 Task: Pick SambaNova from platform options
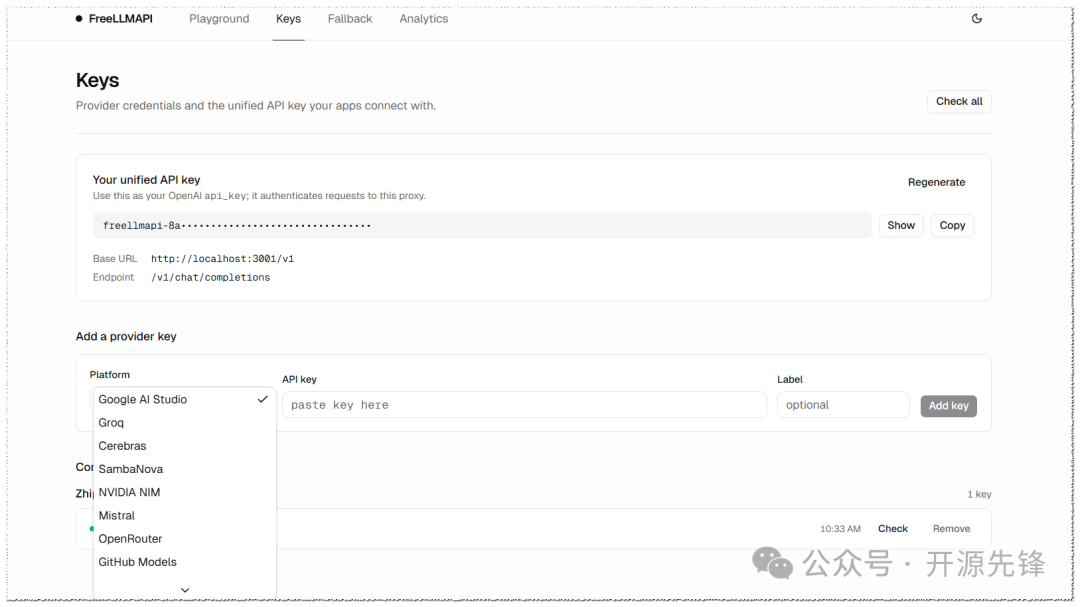coord(185,469)
